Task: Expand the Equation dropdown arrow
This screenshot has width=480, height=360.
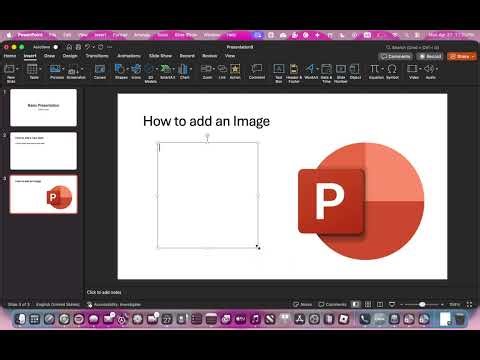Action: tap(383, 69)
